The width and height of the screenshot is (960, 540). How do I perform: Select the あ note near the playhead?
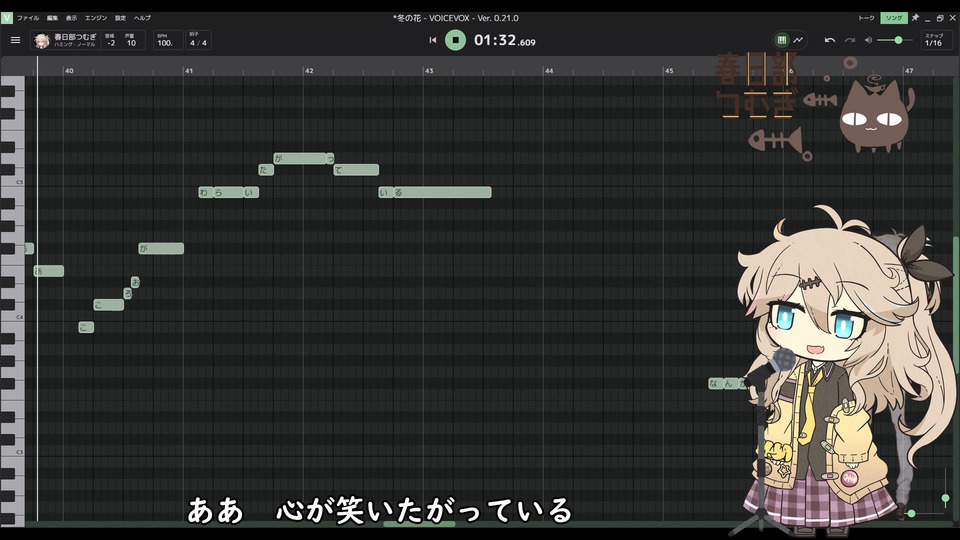pos(48,271)
